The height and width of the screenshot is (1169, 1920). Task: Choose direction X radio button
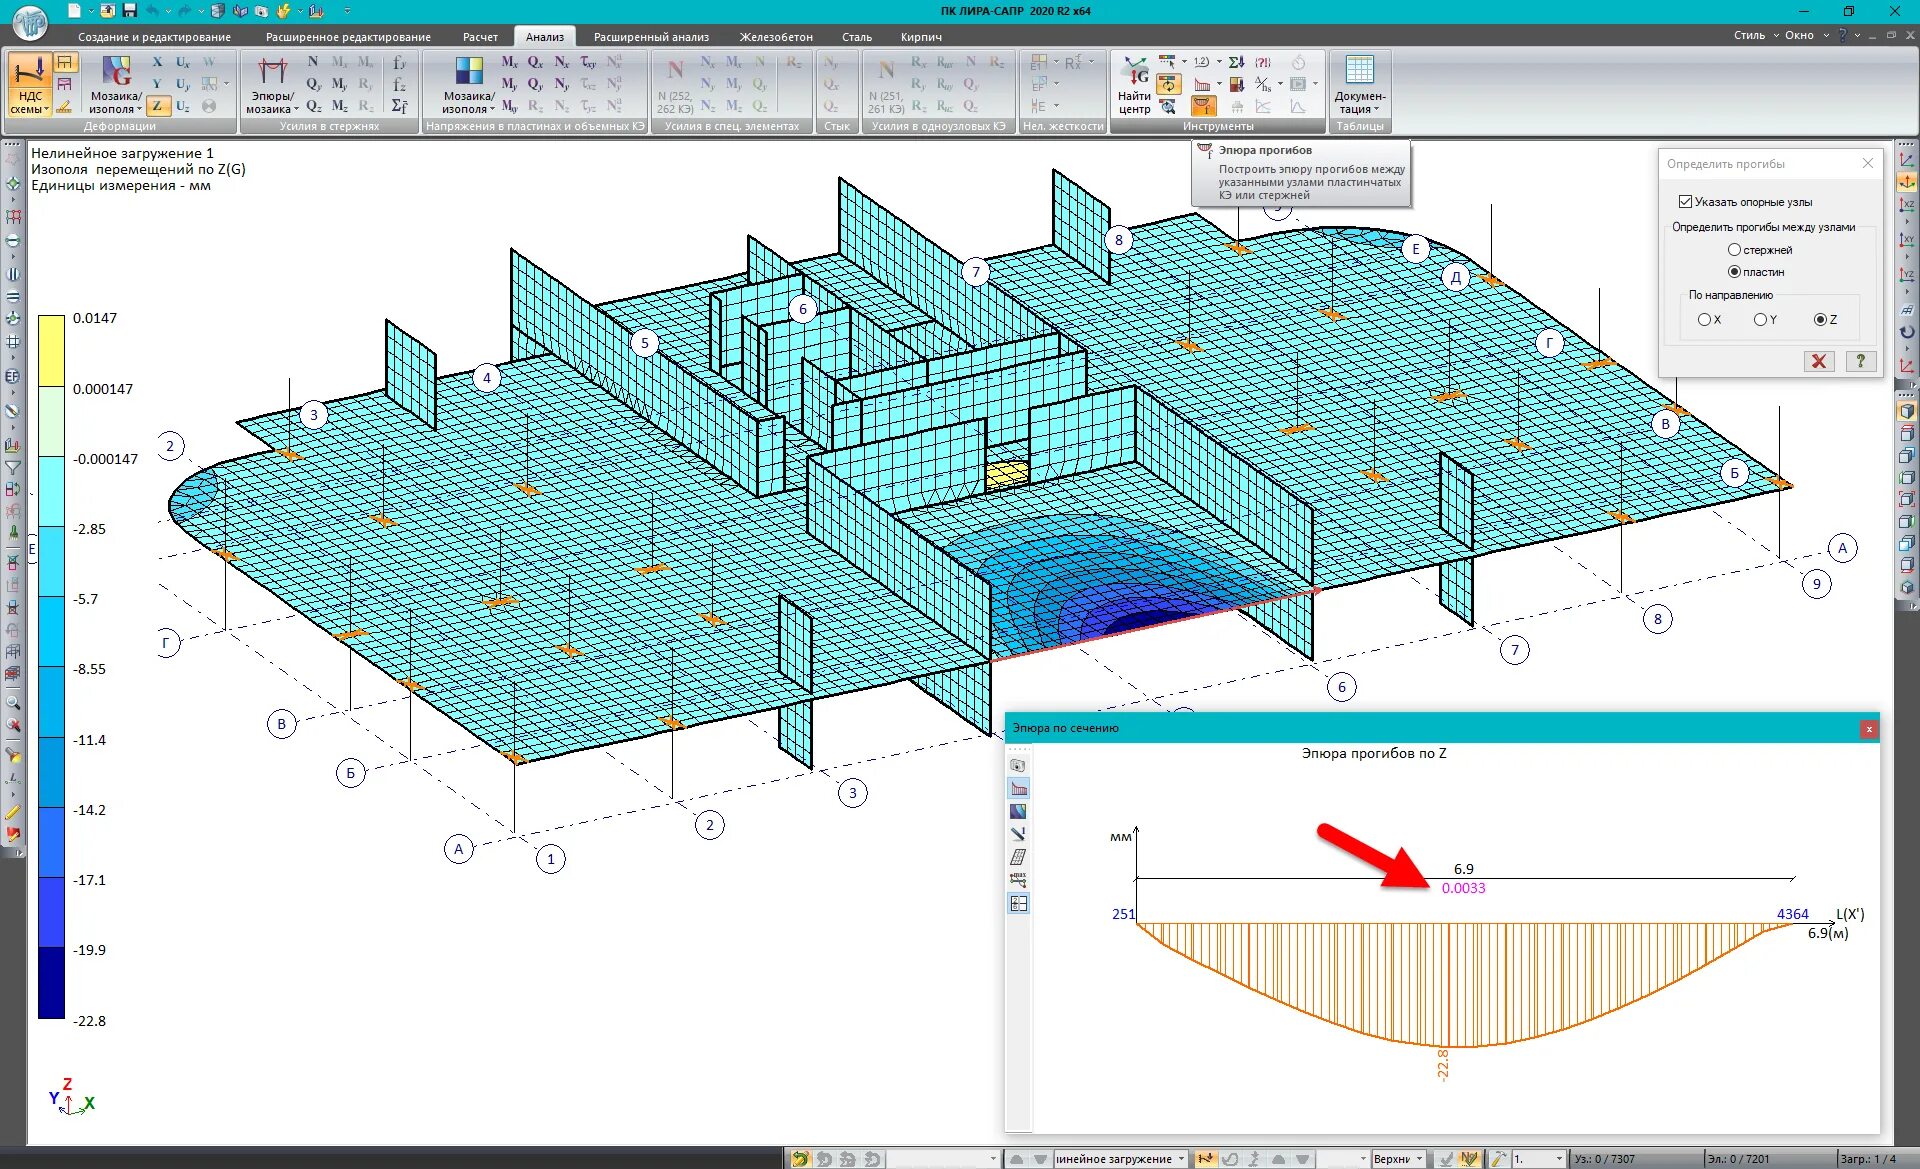click(x=1704, y=320)
